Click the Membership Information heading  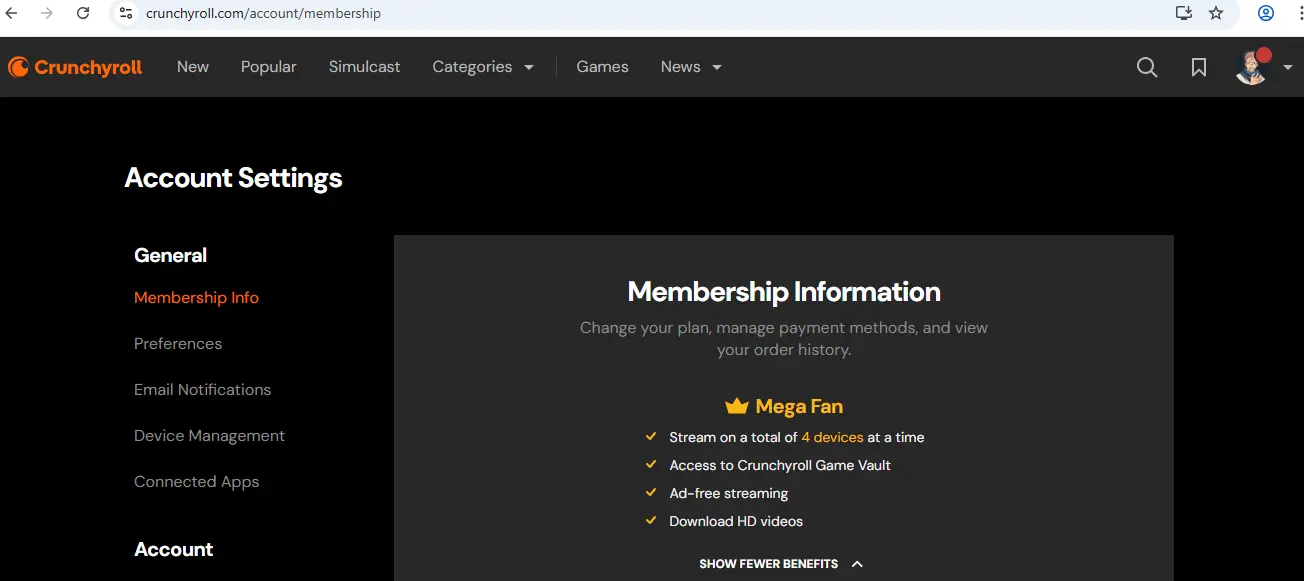click(x=784, y=292)
